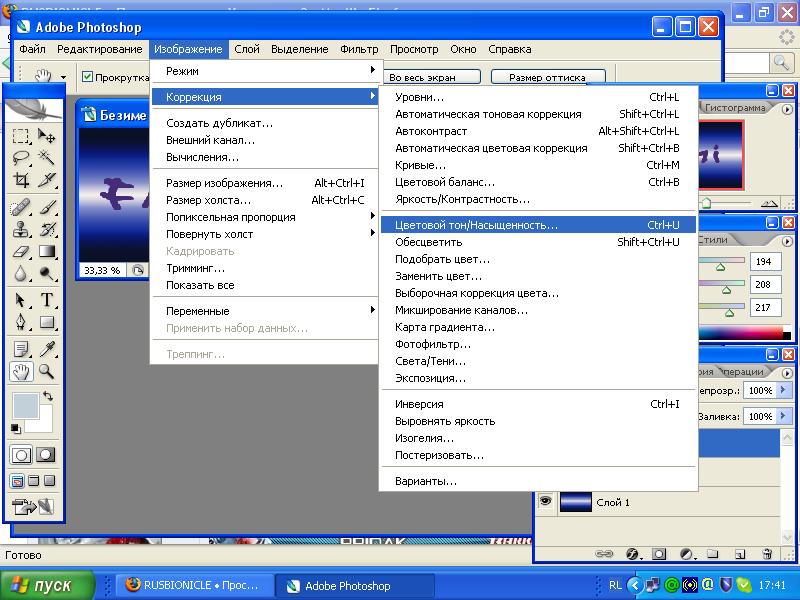Open the Hand tool preset picker arrow

coord(63,78)
